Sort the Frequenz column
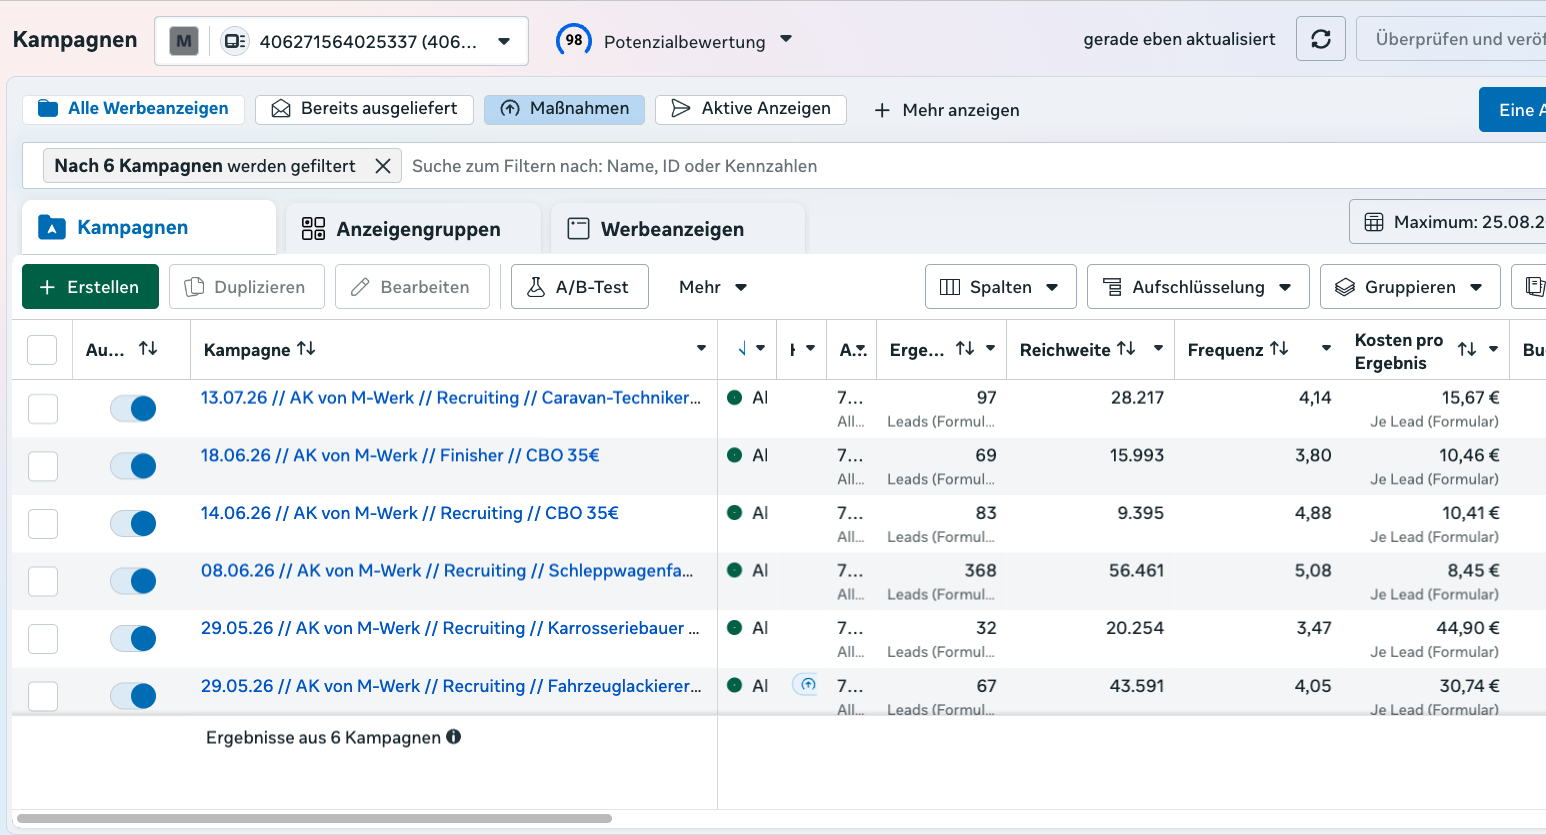 pos(1279,348)
